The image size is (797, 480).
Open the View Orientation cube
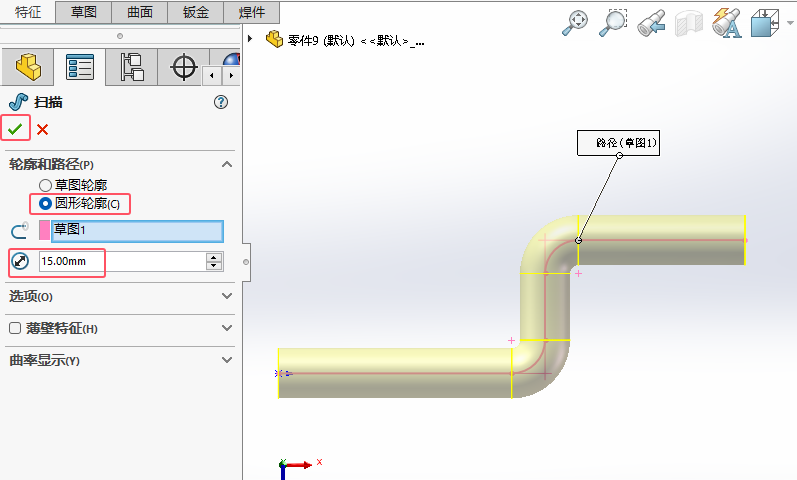(x=764, y=23)
